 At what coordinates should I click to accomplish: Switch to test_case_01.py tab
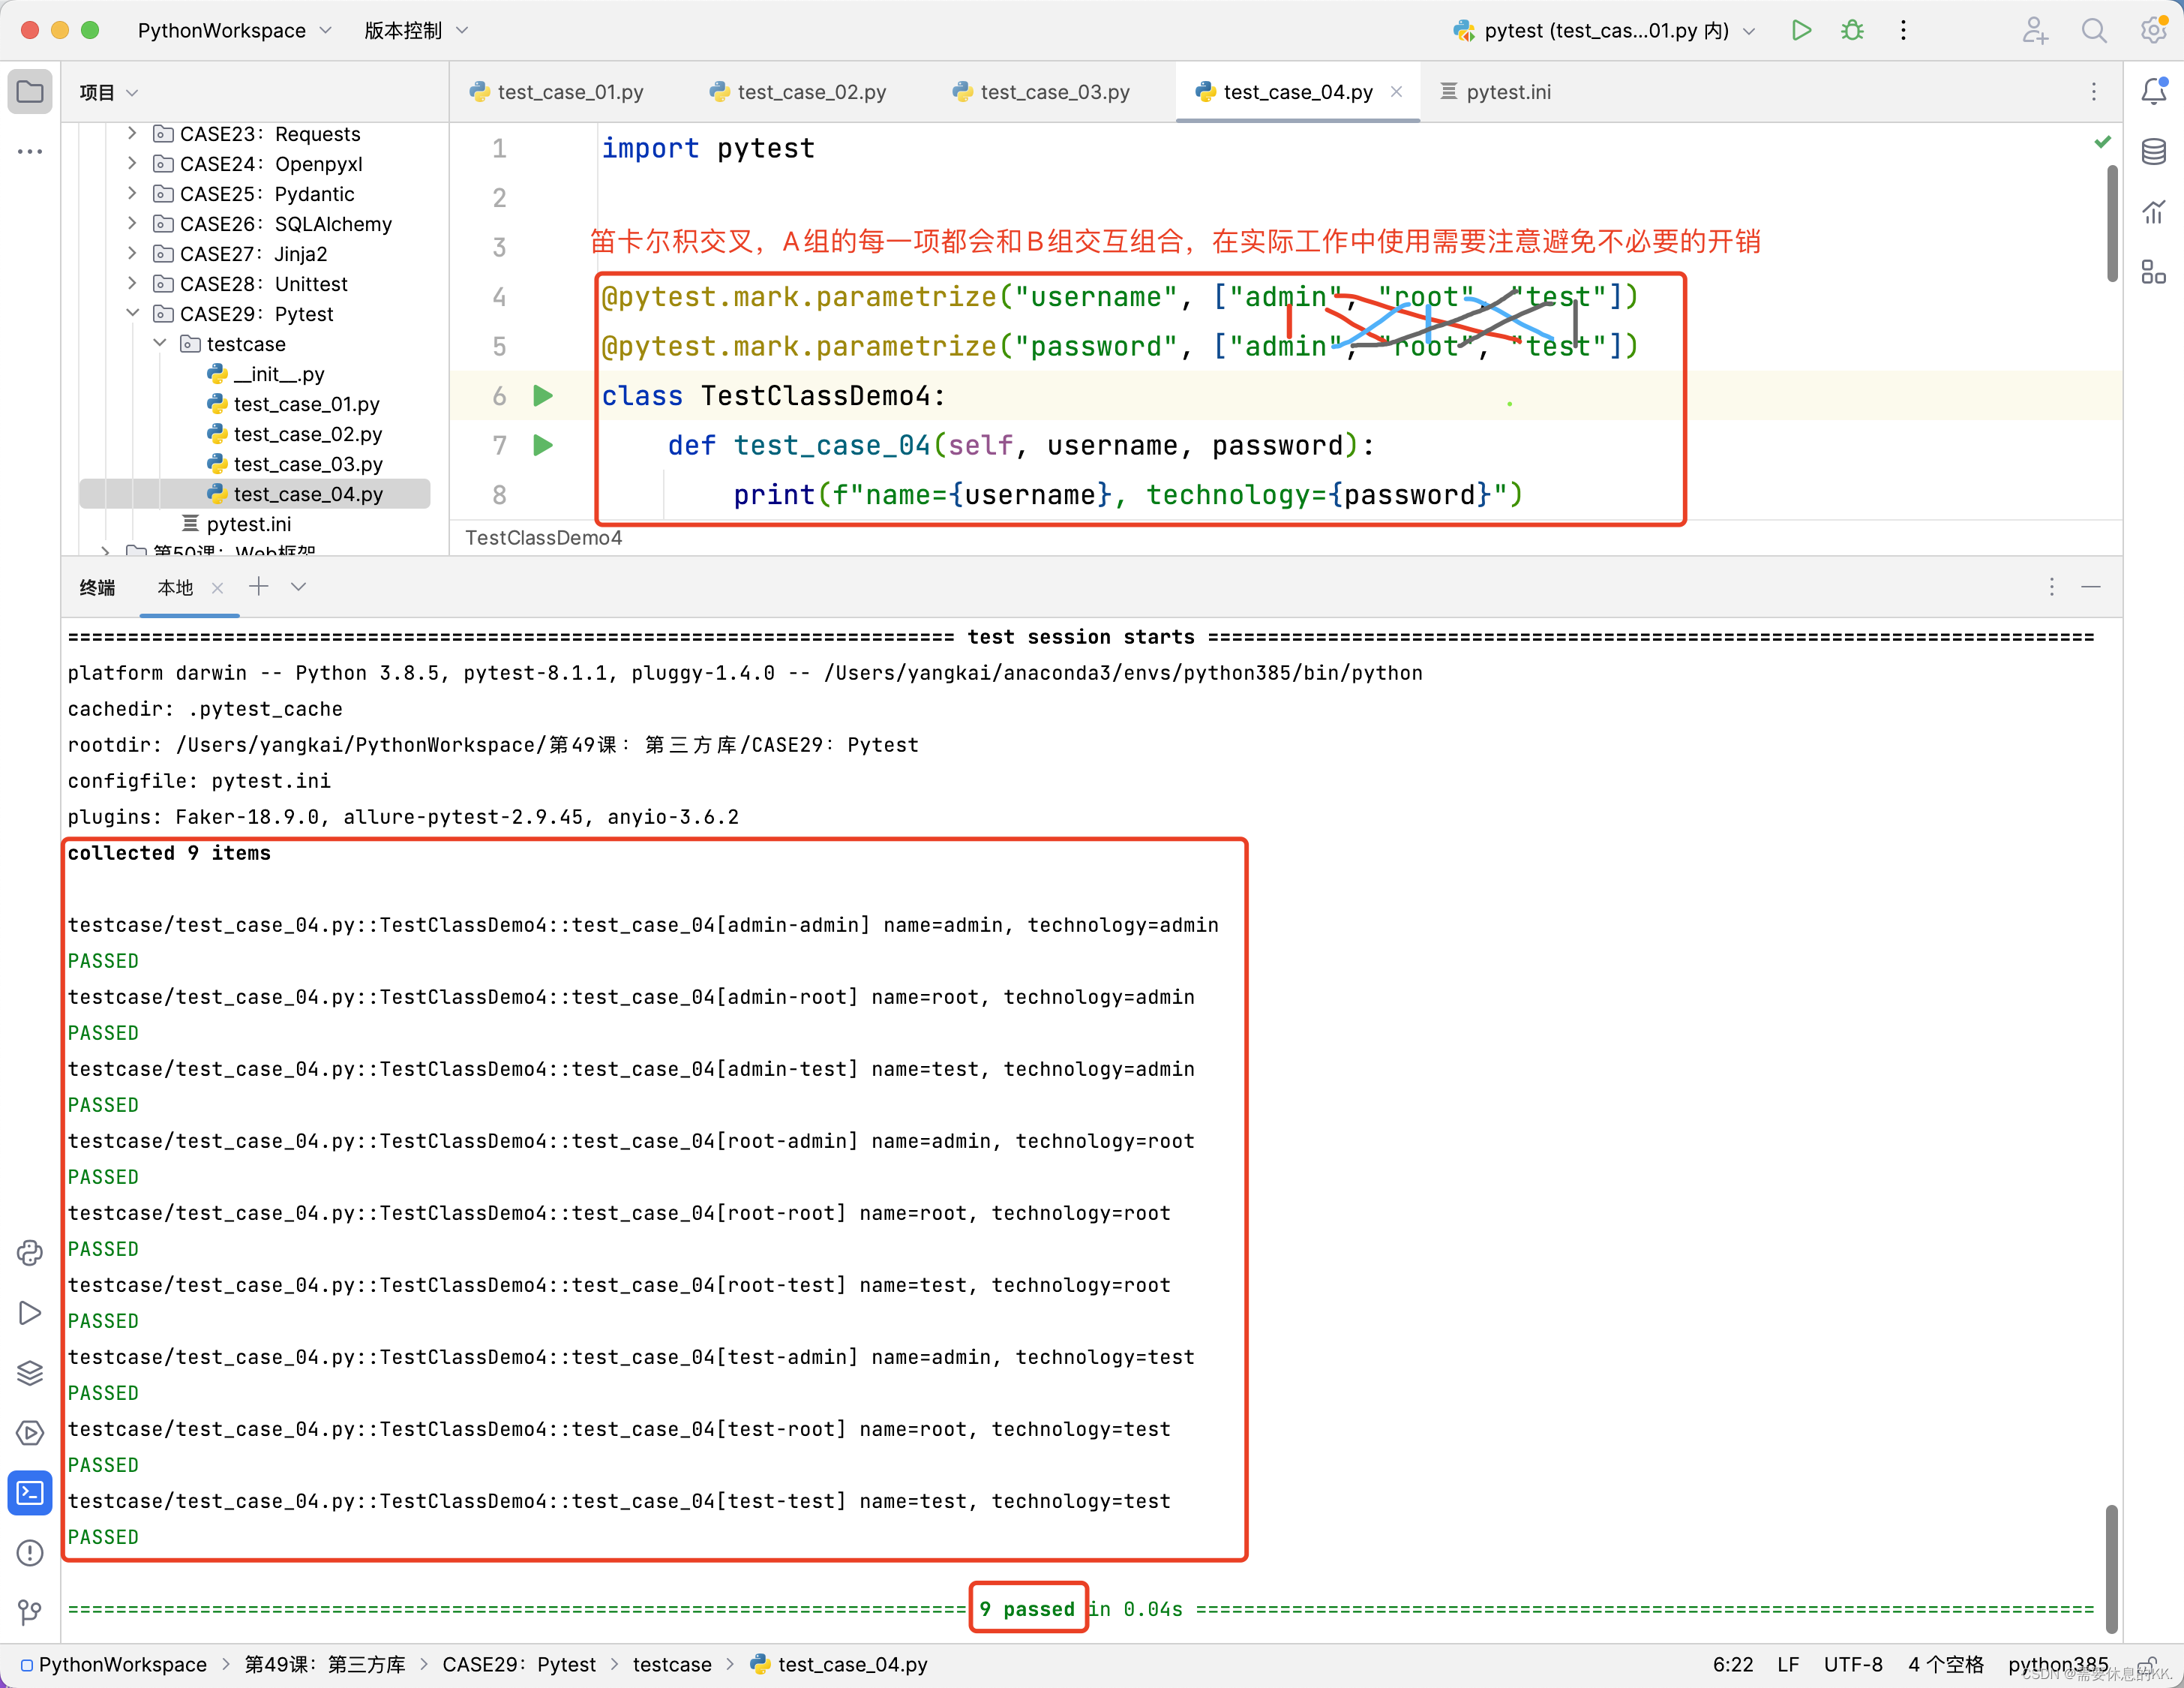[x=557, y=92]
